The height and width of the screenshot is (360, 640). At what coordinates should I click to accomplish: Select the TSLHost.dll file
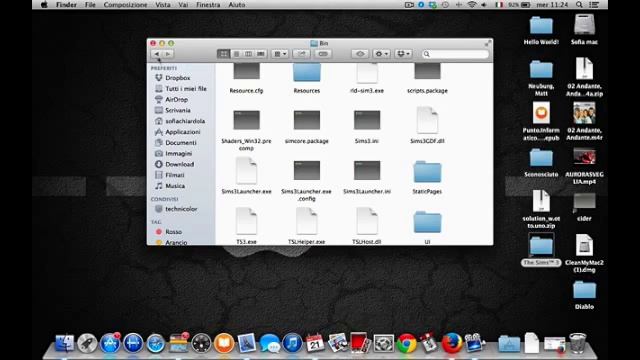pyautogui.click(x=367, y=221)
